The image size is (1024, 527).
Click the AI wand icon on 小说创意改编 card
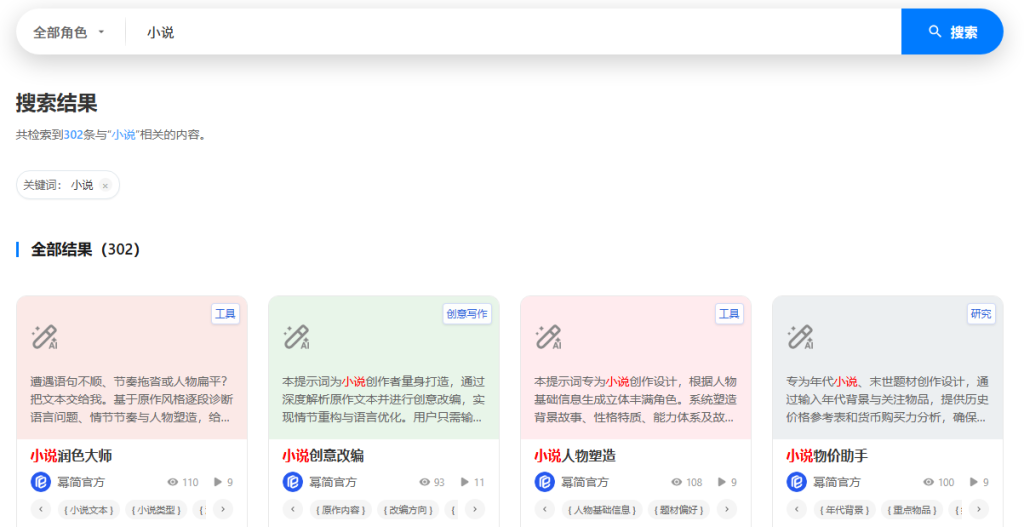[x=296, y=337]
